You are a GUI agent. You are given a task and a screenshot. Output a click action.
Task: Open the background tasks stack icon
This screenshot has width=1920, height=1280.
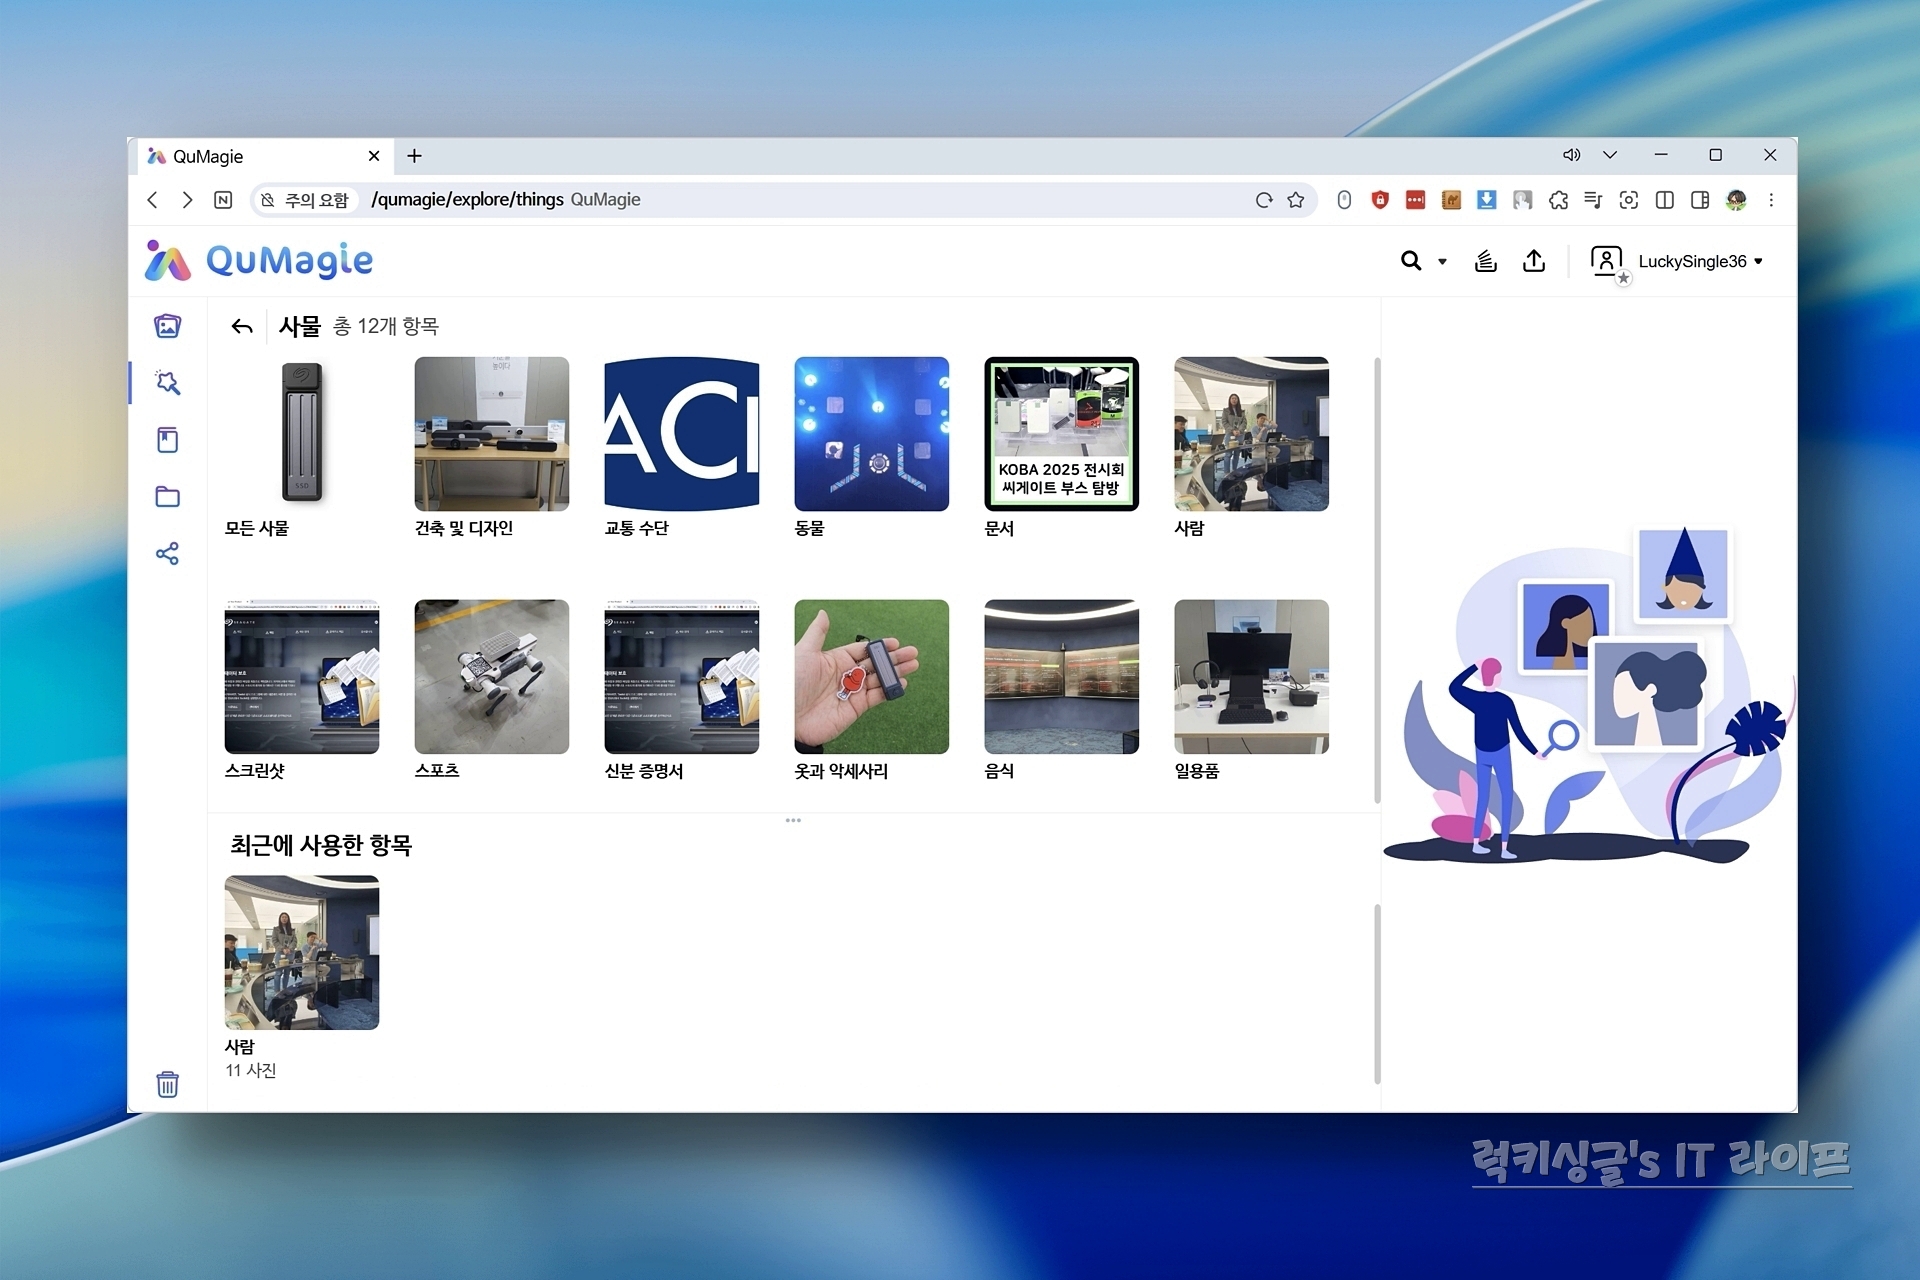[x=1486, y=261]
